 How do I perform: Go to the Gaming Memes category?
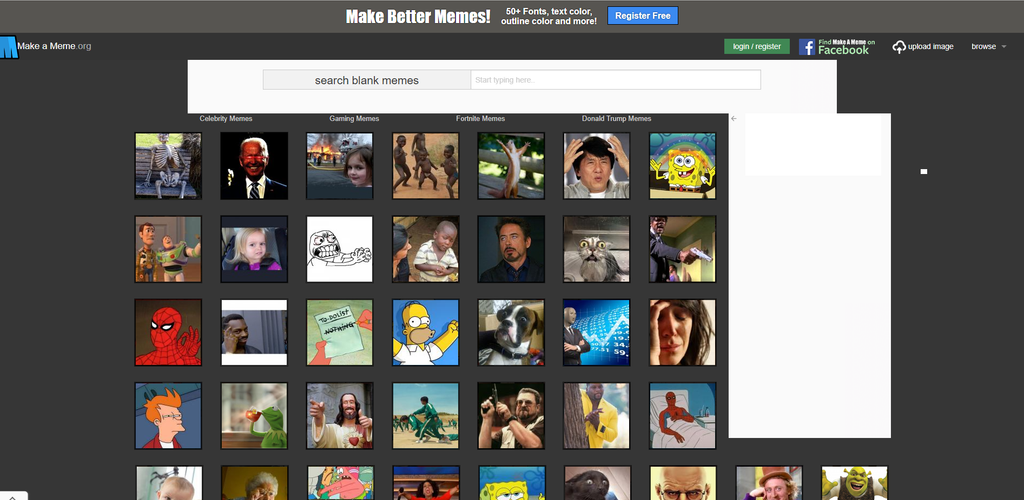354,119
